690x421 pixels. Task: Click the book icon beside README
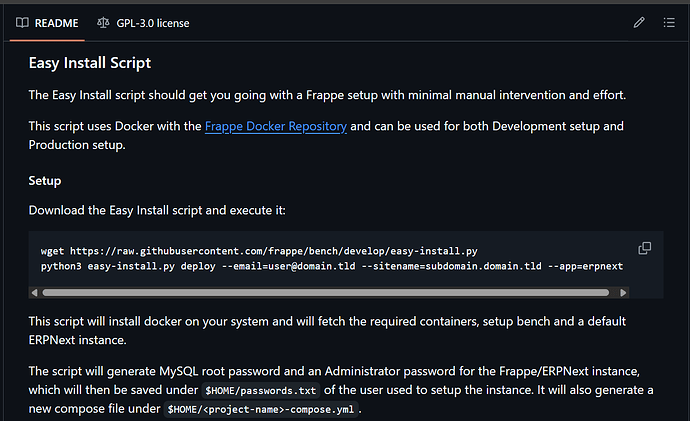pyautogui.click(x=22, y=22)
